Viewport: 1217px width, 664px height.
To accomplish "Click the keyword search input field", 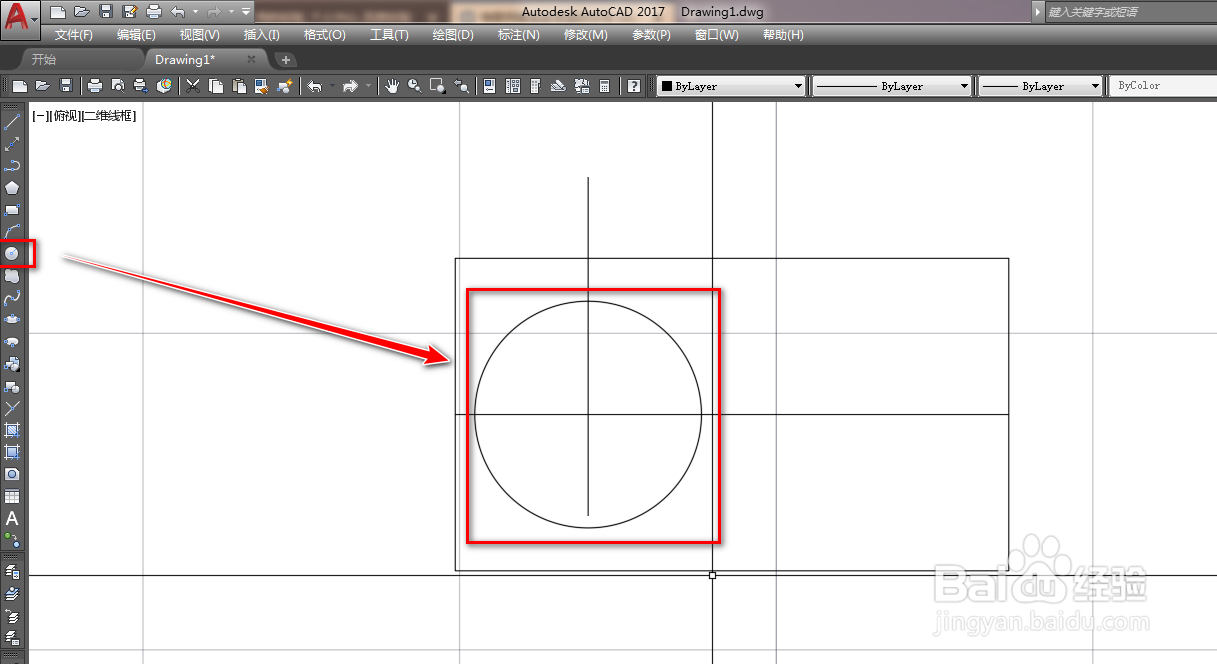I will click(1129, 12).
